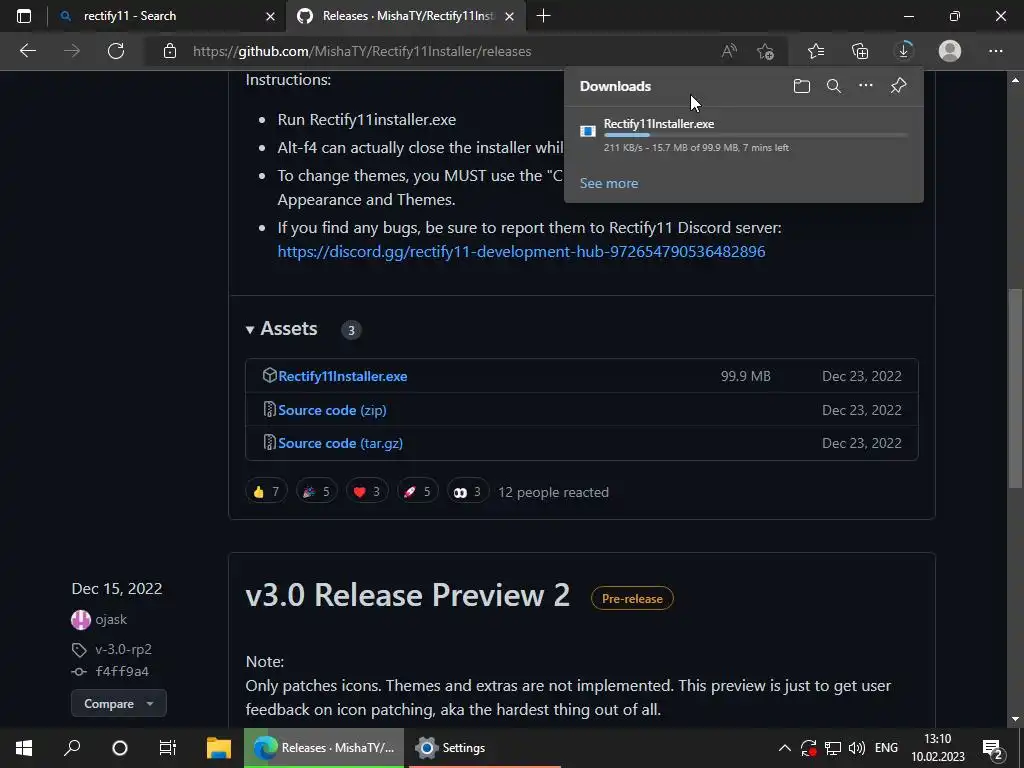Close the Releases GitHub tab
This screenshot has width=1024, height=768.
510,16
